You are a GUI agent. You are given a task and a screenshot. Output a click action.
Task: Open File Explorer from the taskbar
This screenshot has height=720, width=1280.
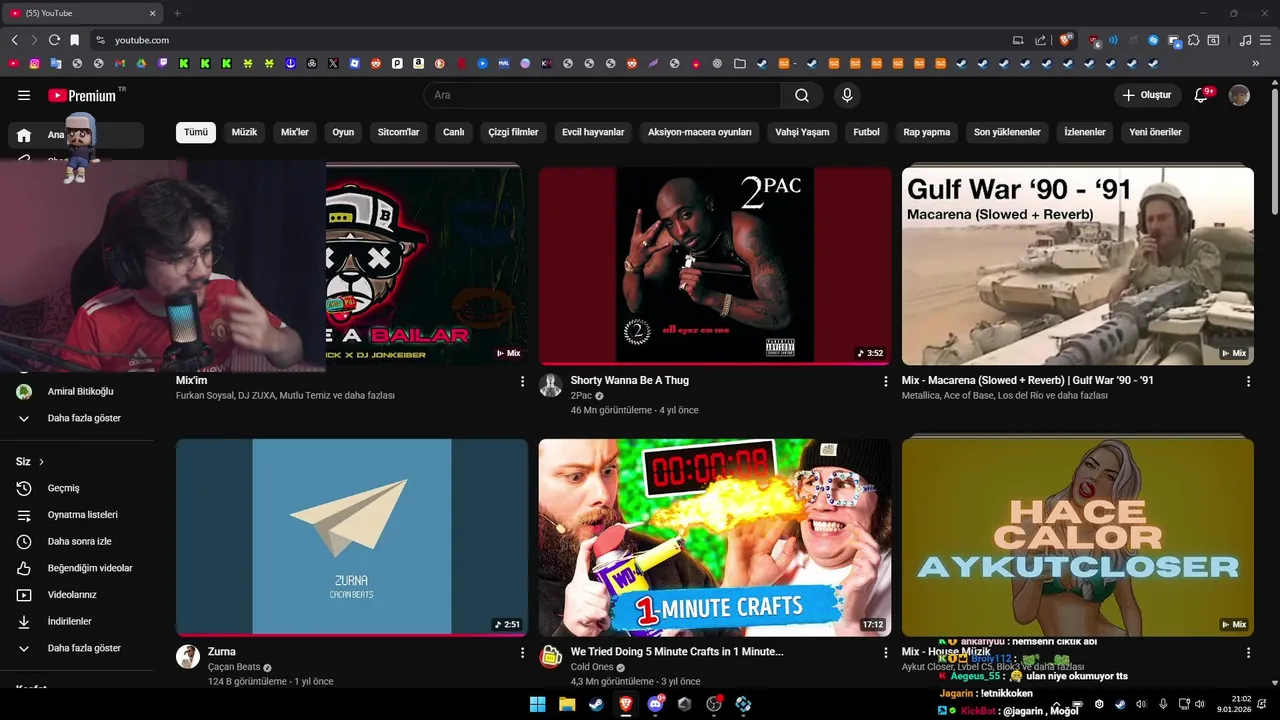click(x=566, y=704)
